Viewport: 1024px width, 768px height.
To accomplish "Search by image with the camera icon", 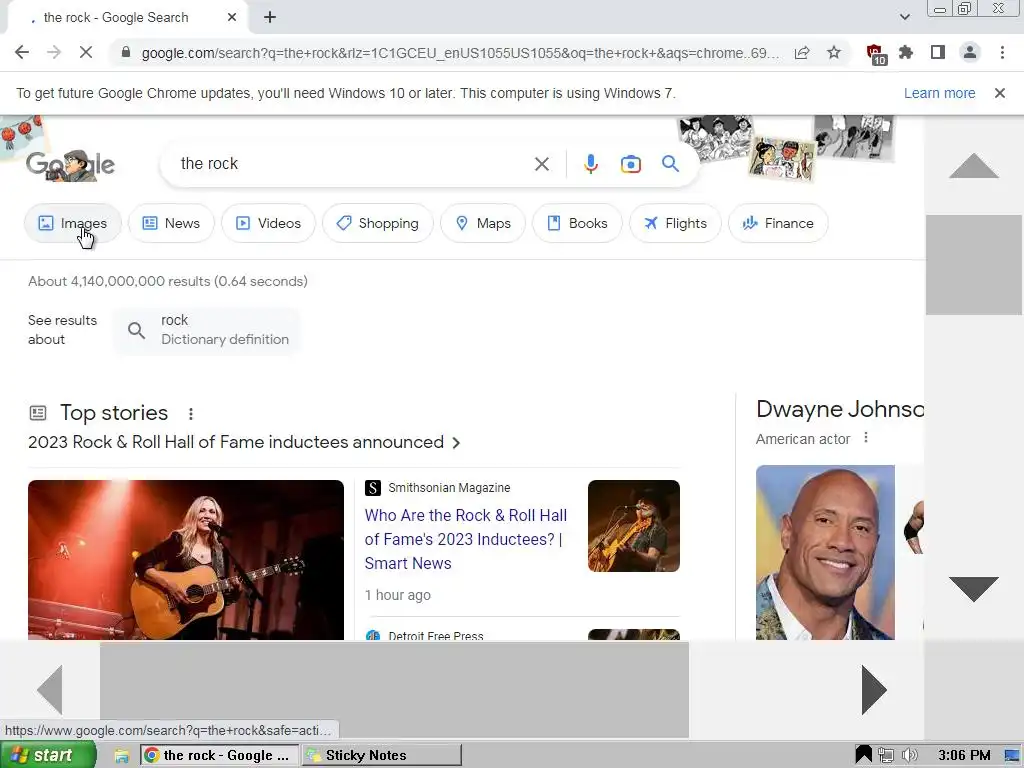I will (630, 164).
